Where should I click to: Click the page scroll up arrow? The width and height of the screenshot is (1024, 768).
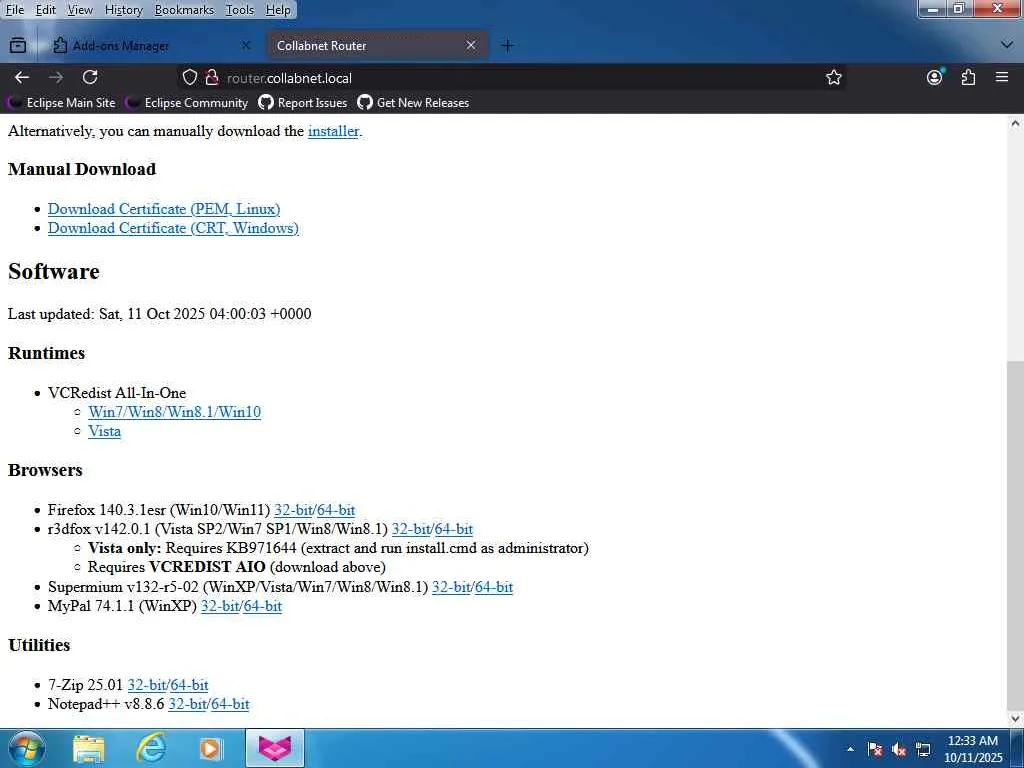click(x=1016, y=123)
